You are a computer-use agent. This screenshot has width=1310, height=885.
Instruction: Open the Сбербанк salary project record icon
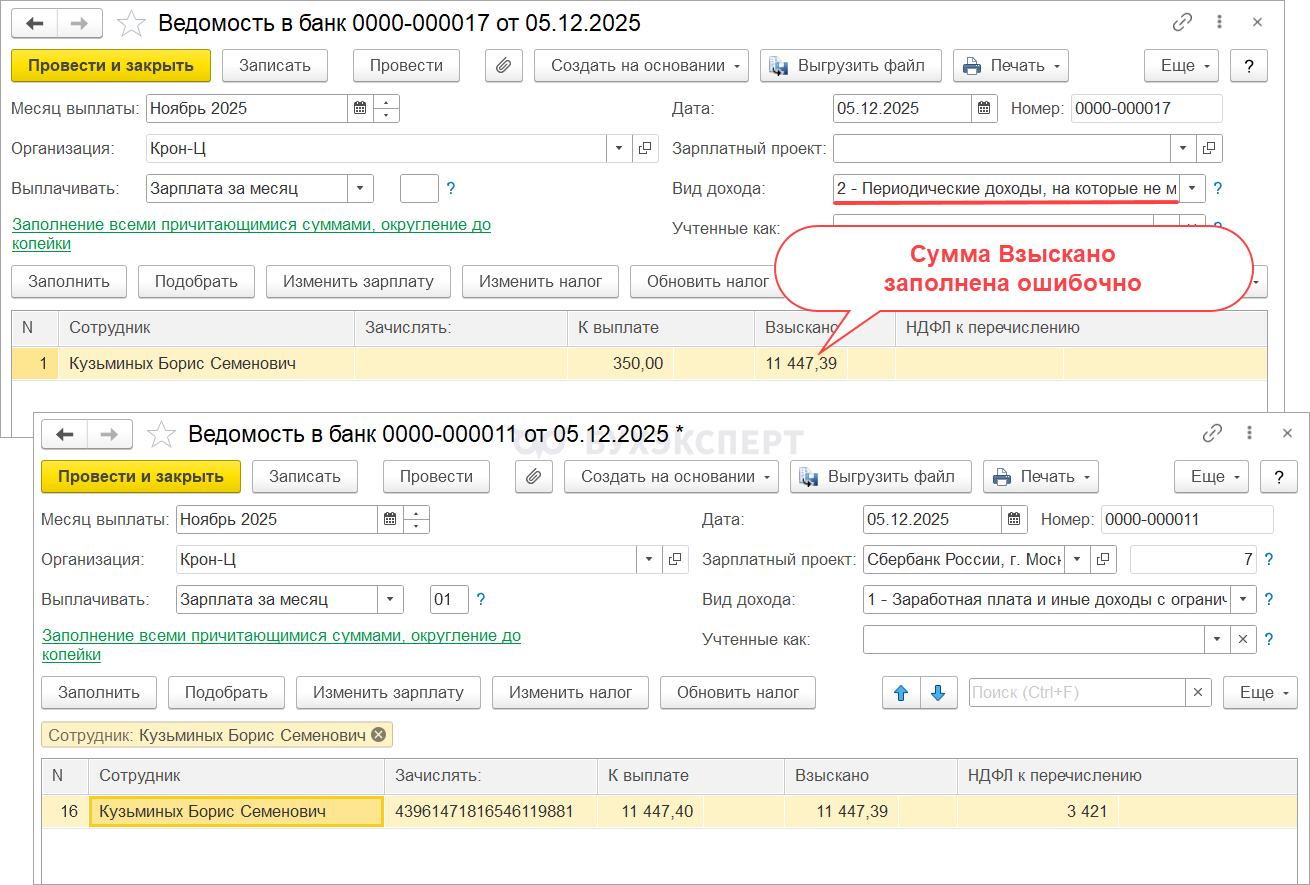[x=1104, y=559]
